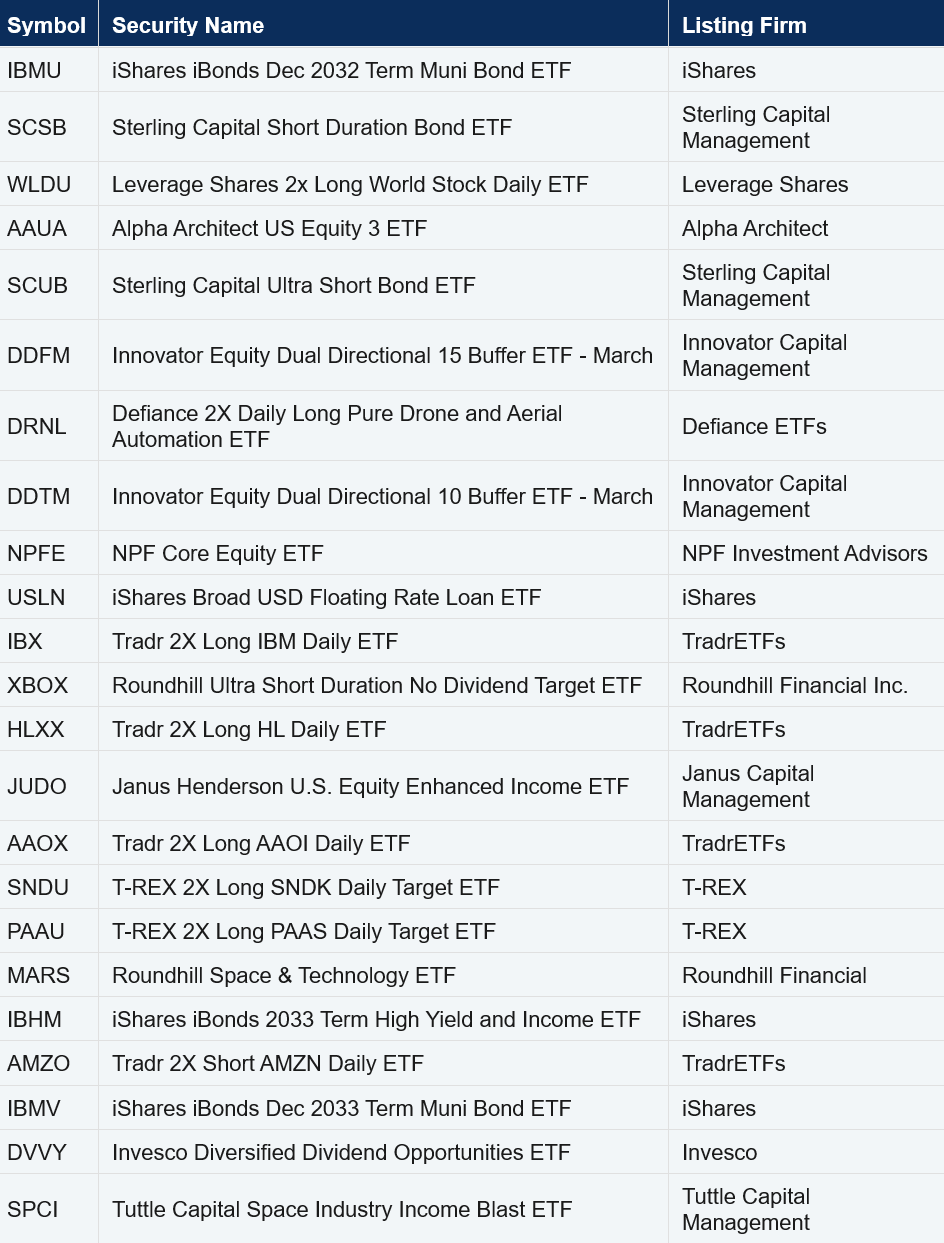Image resolution: width=944 pixels, height=1243 pixels.
Task: Click Sterling Capital Short Duration Bond ETF
Action: click(312, 128)
